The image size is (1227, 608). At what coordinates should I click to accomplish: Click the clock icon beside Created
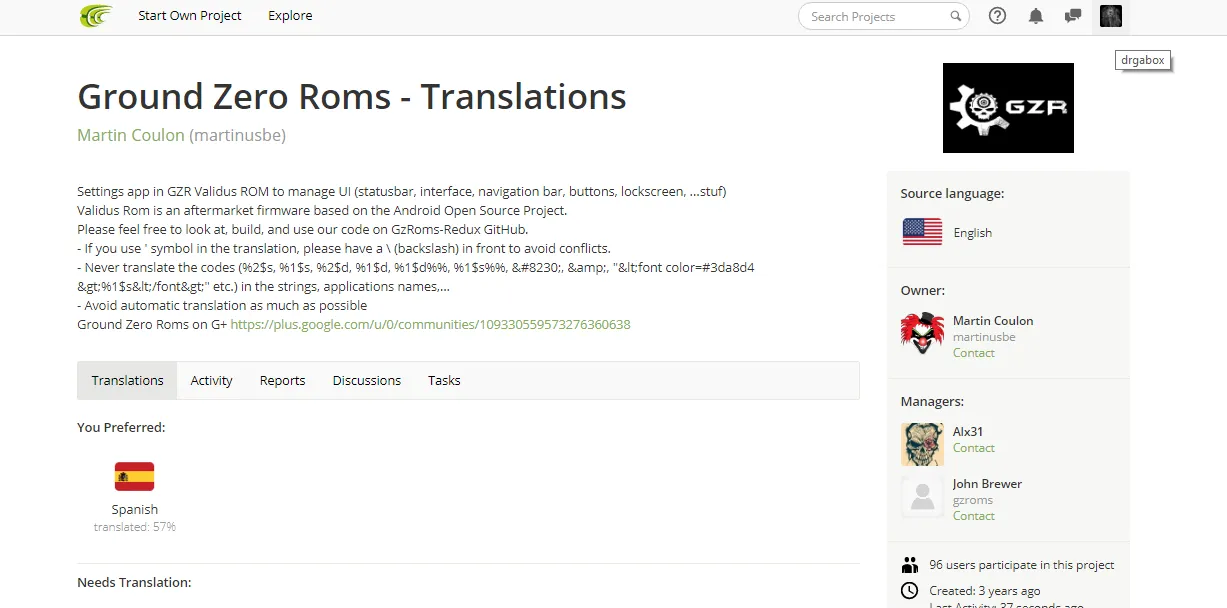click(x=910, y=591)
